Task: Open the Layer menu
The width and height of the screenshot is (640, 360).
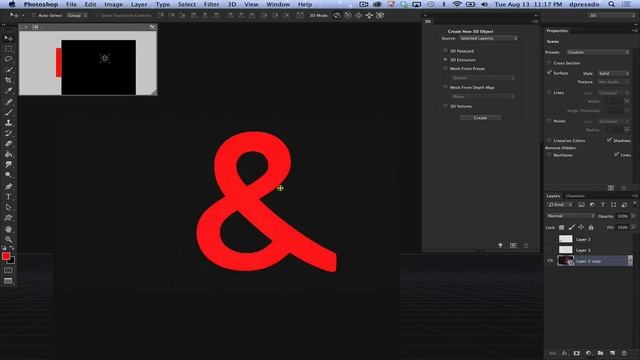Action: tap(139, 4)
